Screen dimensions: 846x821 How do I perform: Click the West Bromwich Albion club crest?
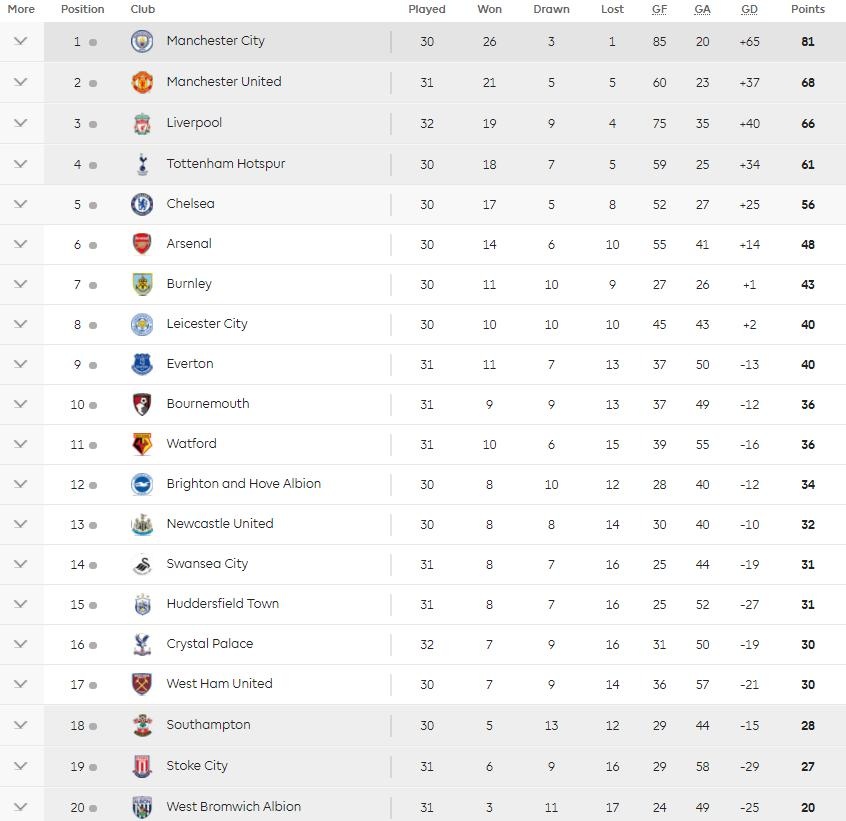tap(141, 806)
